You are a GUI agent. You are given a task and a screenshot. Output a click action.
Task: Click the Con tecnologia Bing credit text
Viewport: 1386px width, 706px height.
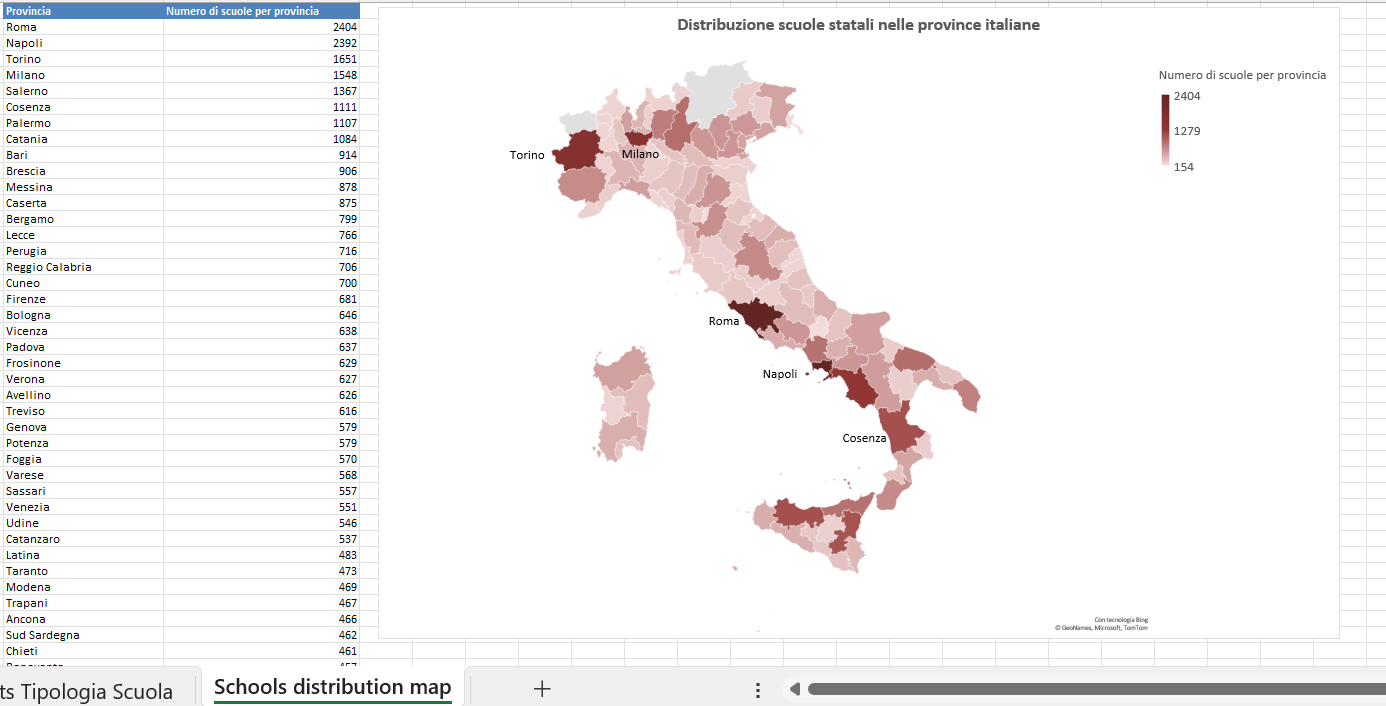1120,618
